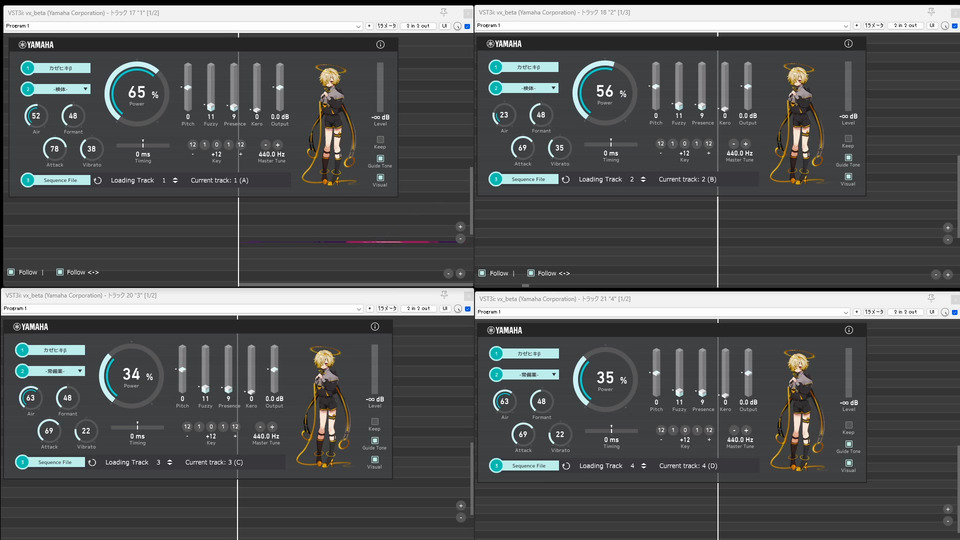Reload the sequence file for Current track 1 (A)

(x=97, y=181)
